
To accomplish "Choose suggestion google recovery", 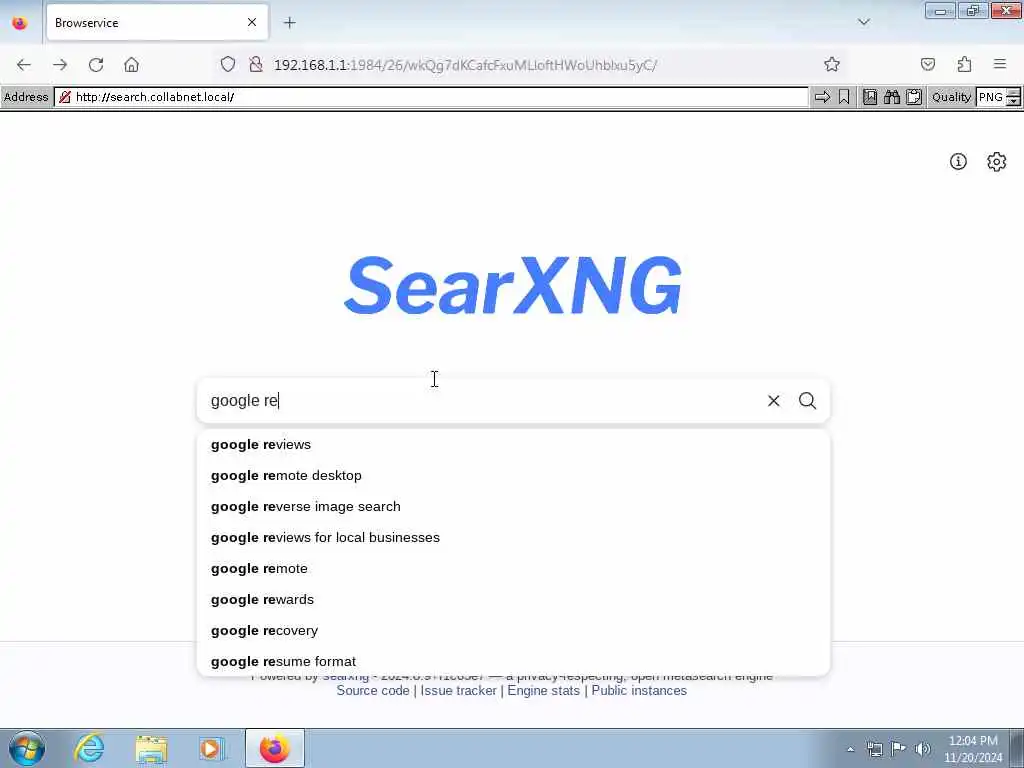I will 513,631.
